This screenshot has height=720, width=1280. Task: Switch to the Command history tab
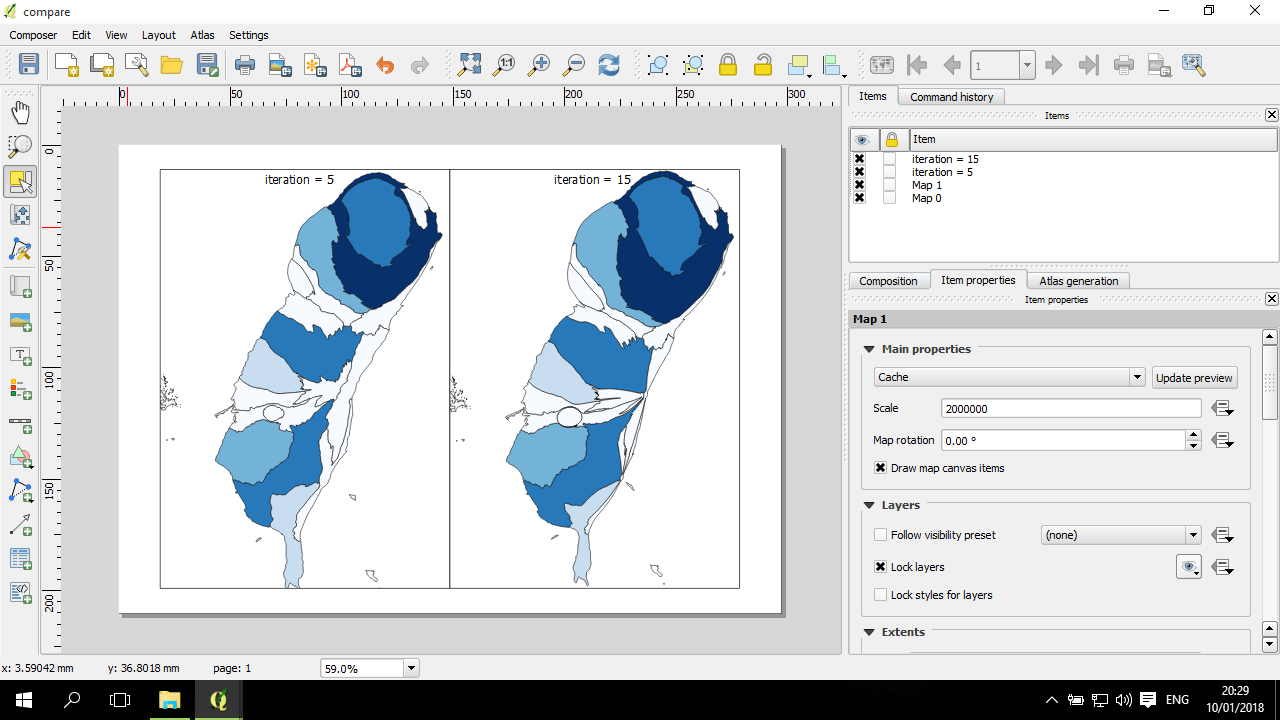coord(950,96)
